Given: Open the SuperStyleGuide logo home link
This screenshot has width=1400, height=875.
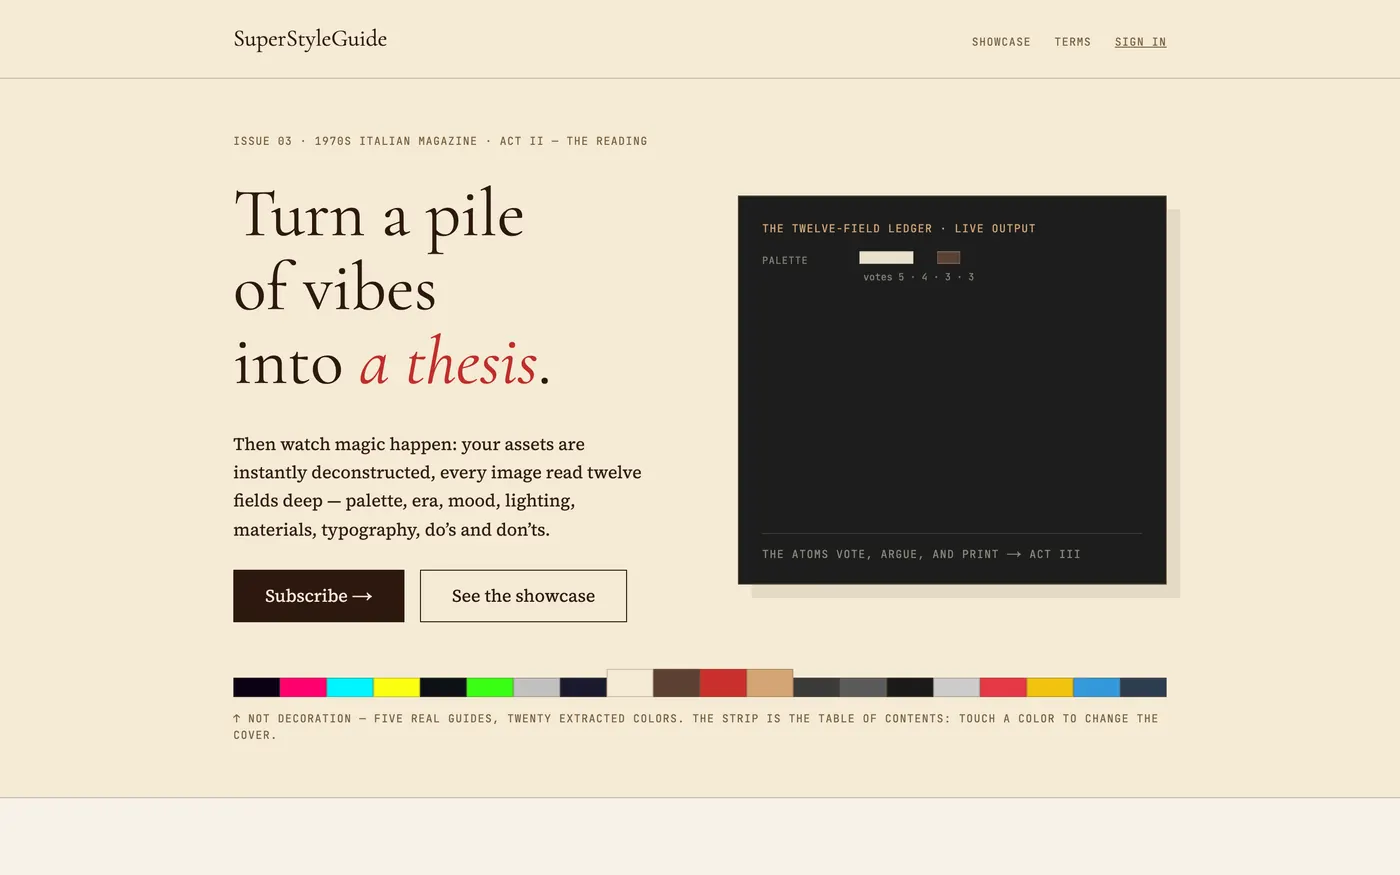Looking at the screenshot, I should click(310, 39).
